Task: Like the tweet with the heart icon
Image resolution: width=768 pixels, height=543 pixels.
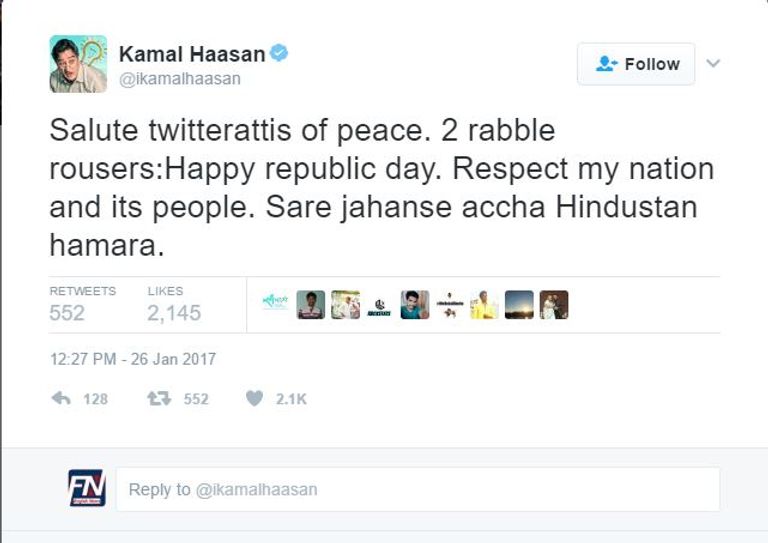Action: pyautogui.click(x=254, y=398)
